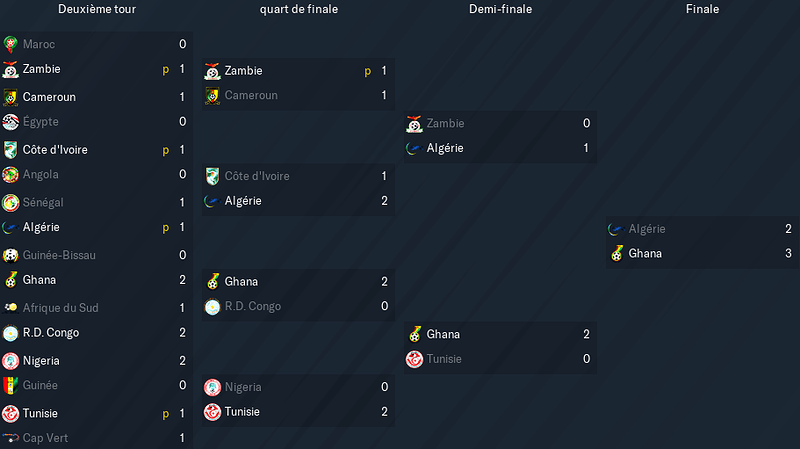The height and width of the screenshot is (449, 800).
Task: Click the Ghana badge in the Finale
Action: (617, 254)
